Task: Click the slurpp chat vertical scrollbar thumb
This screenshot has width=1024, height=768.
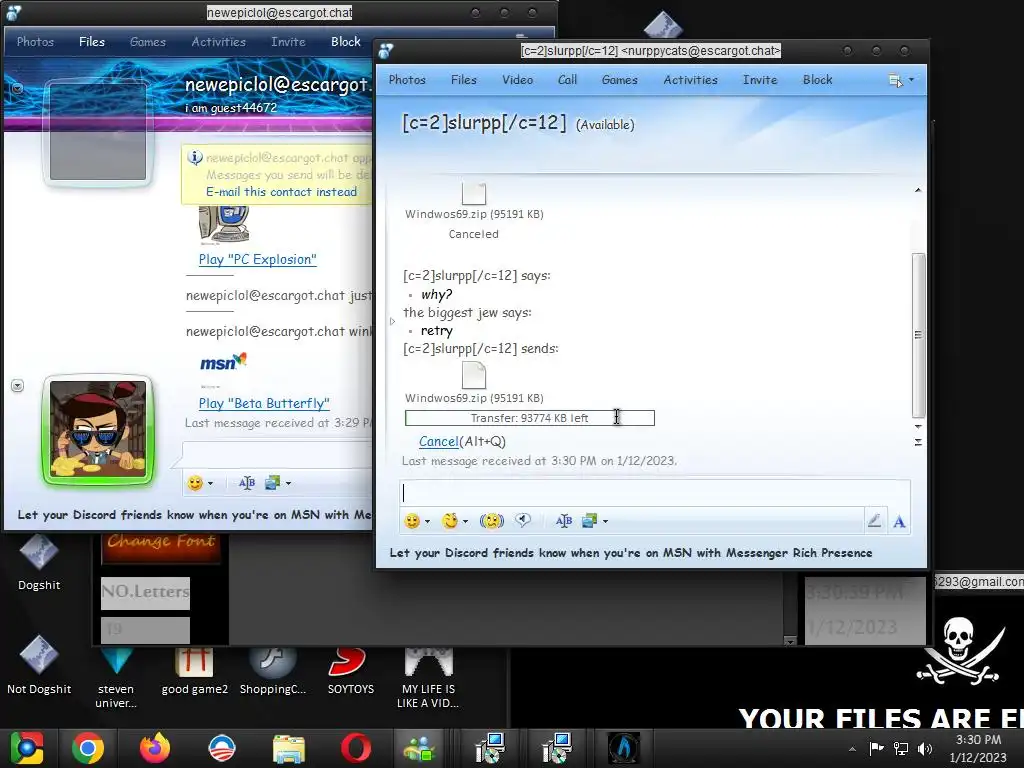Action: tap(918, 335)
